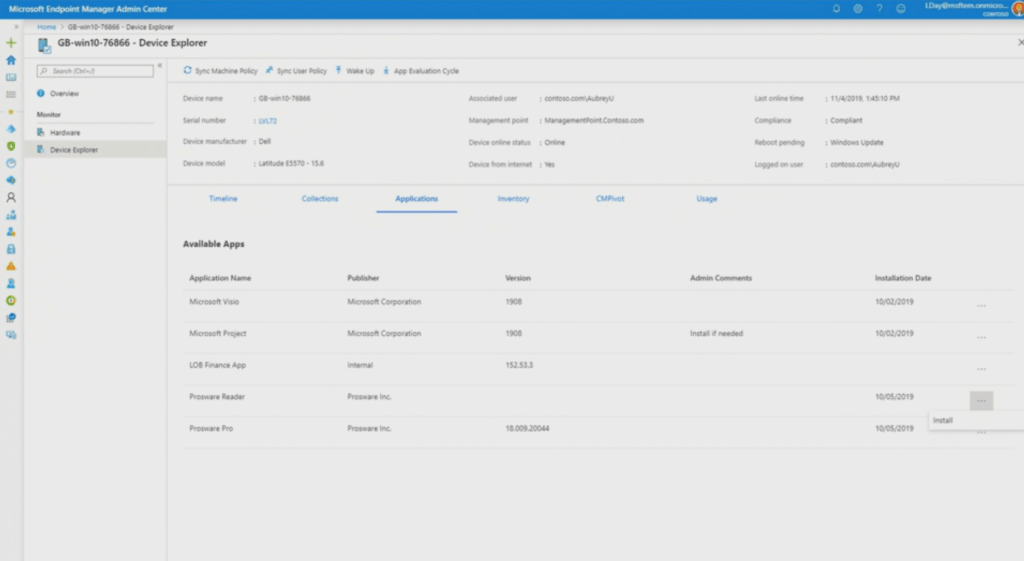Open the person outline Users icon in sidebar
Screen dimensions: 1024x561
[x=11, y=197]
